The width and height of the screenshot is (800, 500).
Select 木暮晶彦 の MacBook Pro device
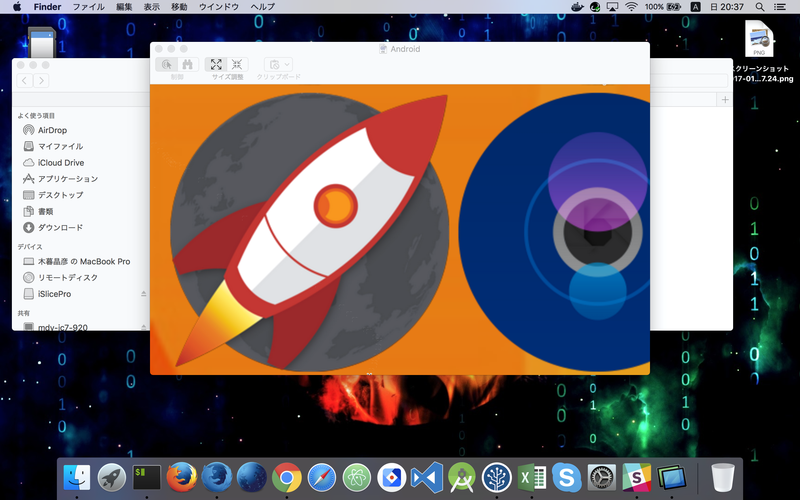84,261
